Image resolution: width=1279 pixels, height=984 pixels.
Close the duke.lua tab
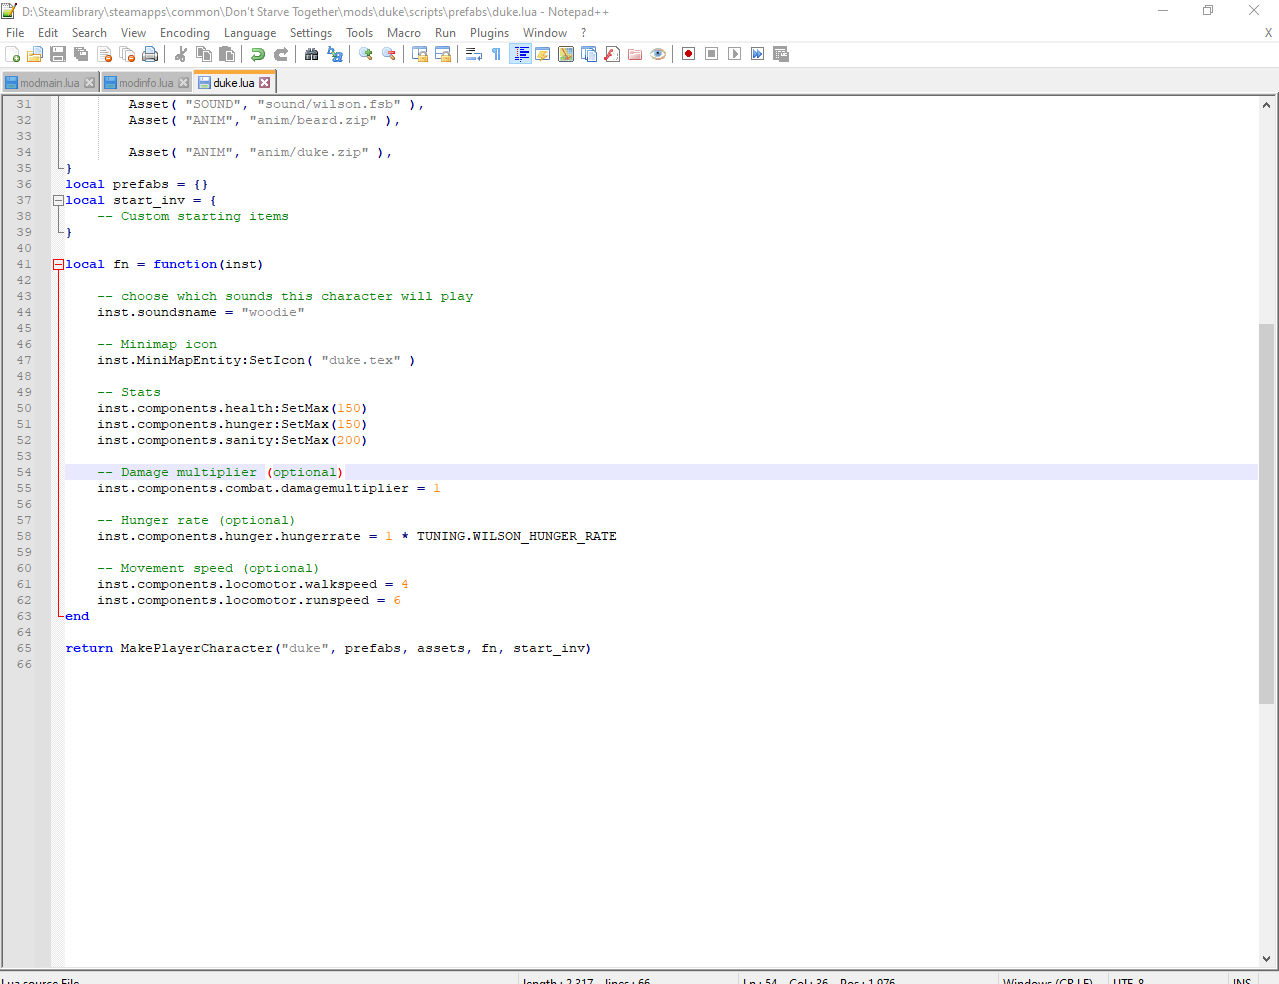tap(265, 83)
